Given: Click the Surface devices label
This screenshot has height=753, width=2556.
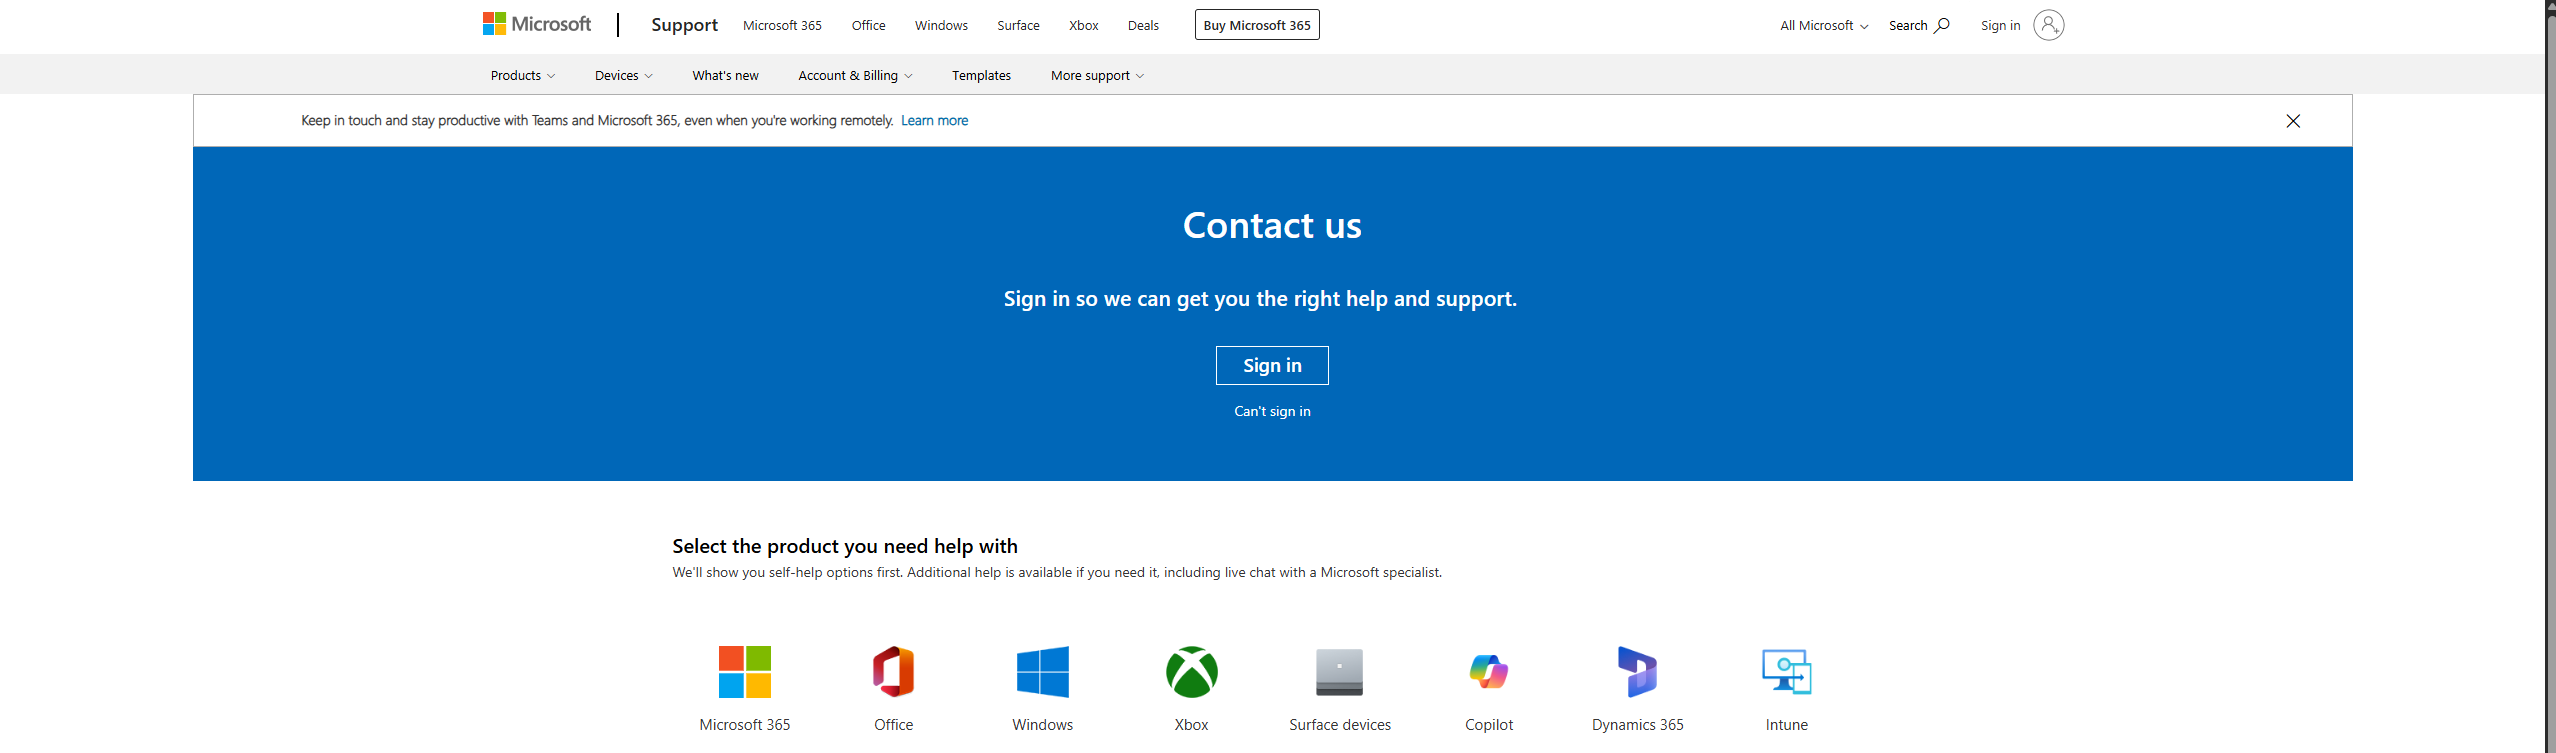Looking at the screenshot, I should point(1340,724).
